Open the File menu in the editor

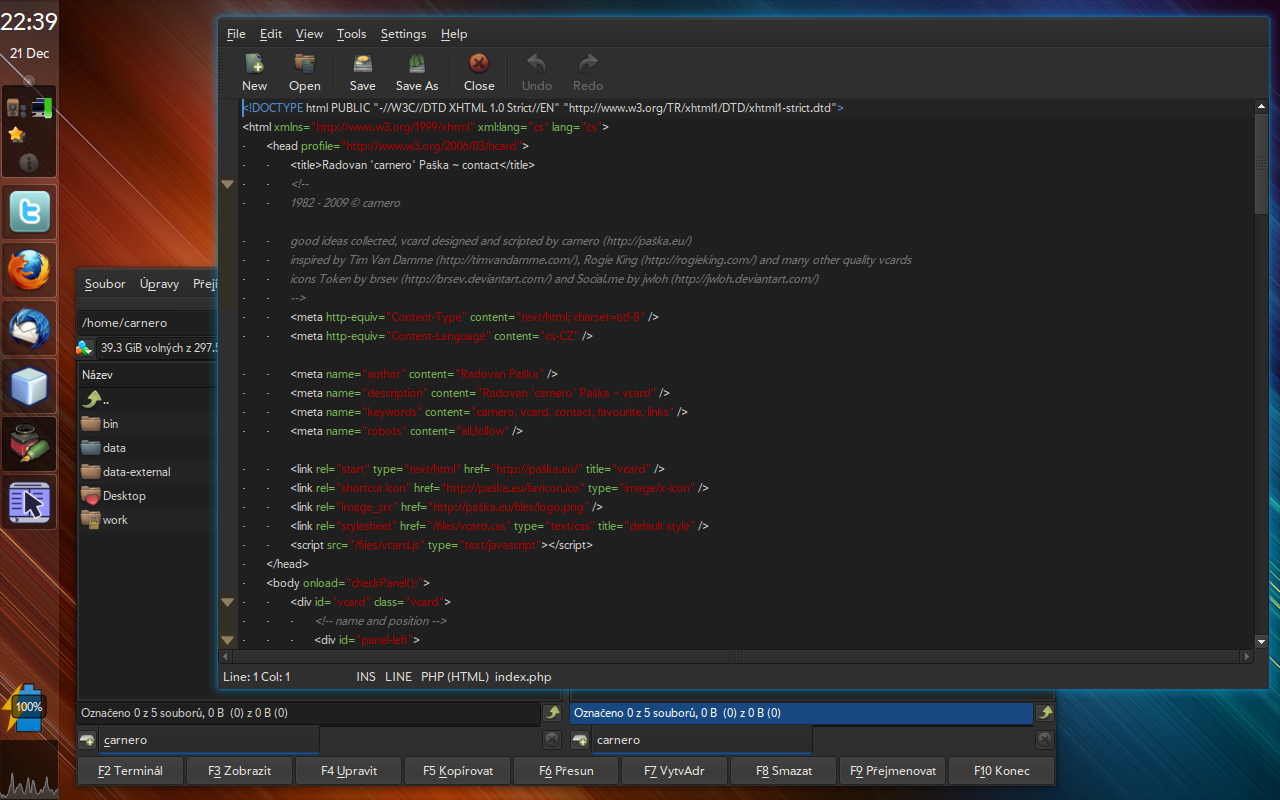click(x=236, y=34)
